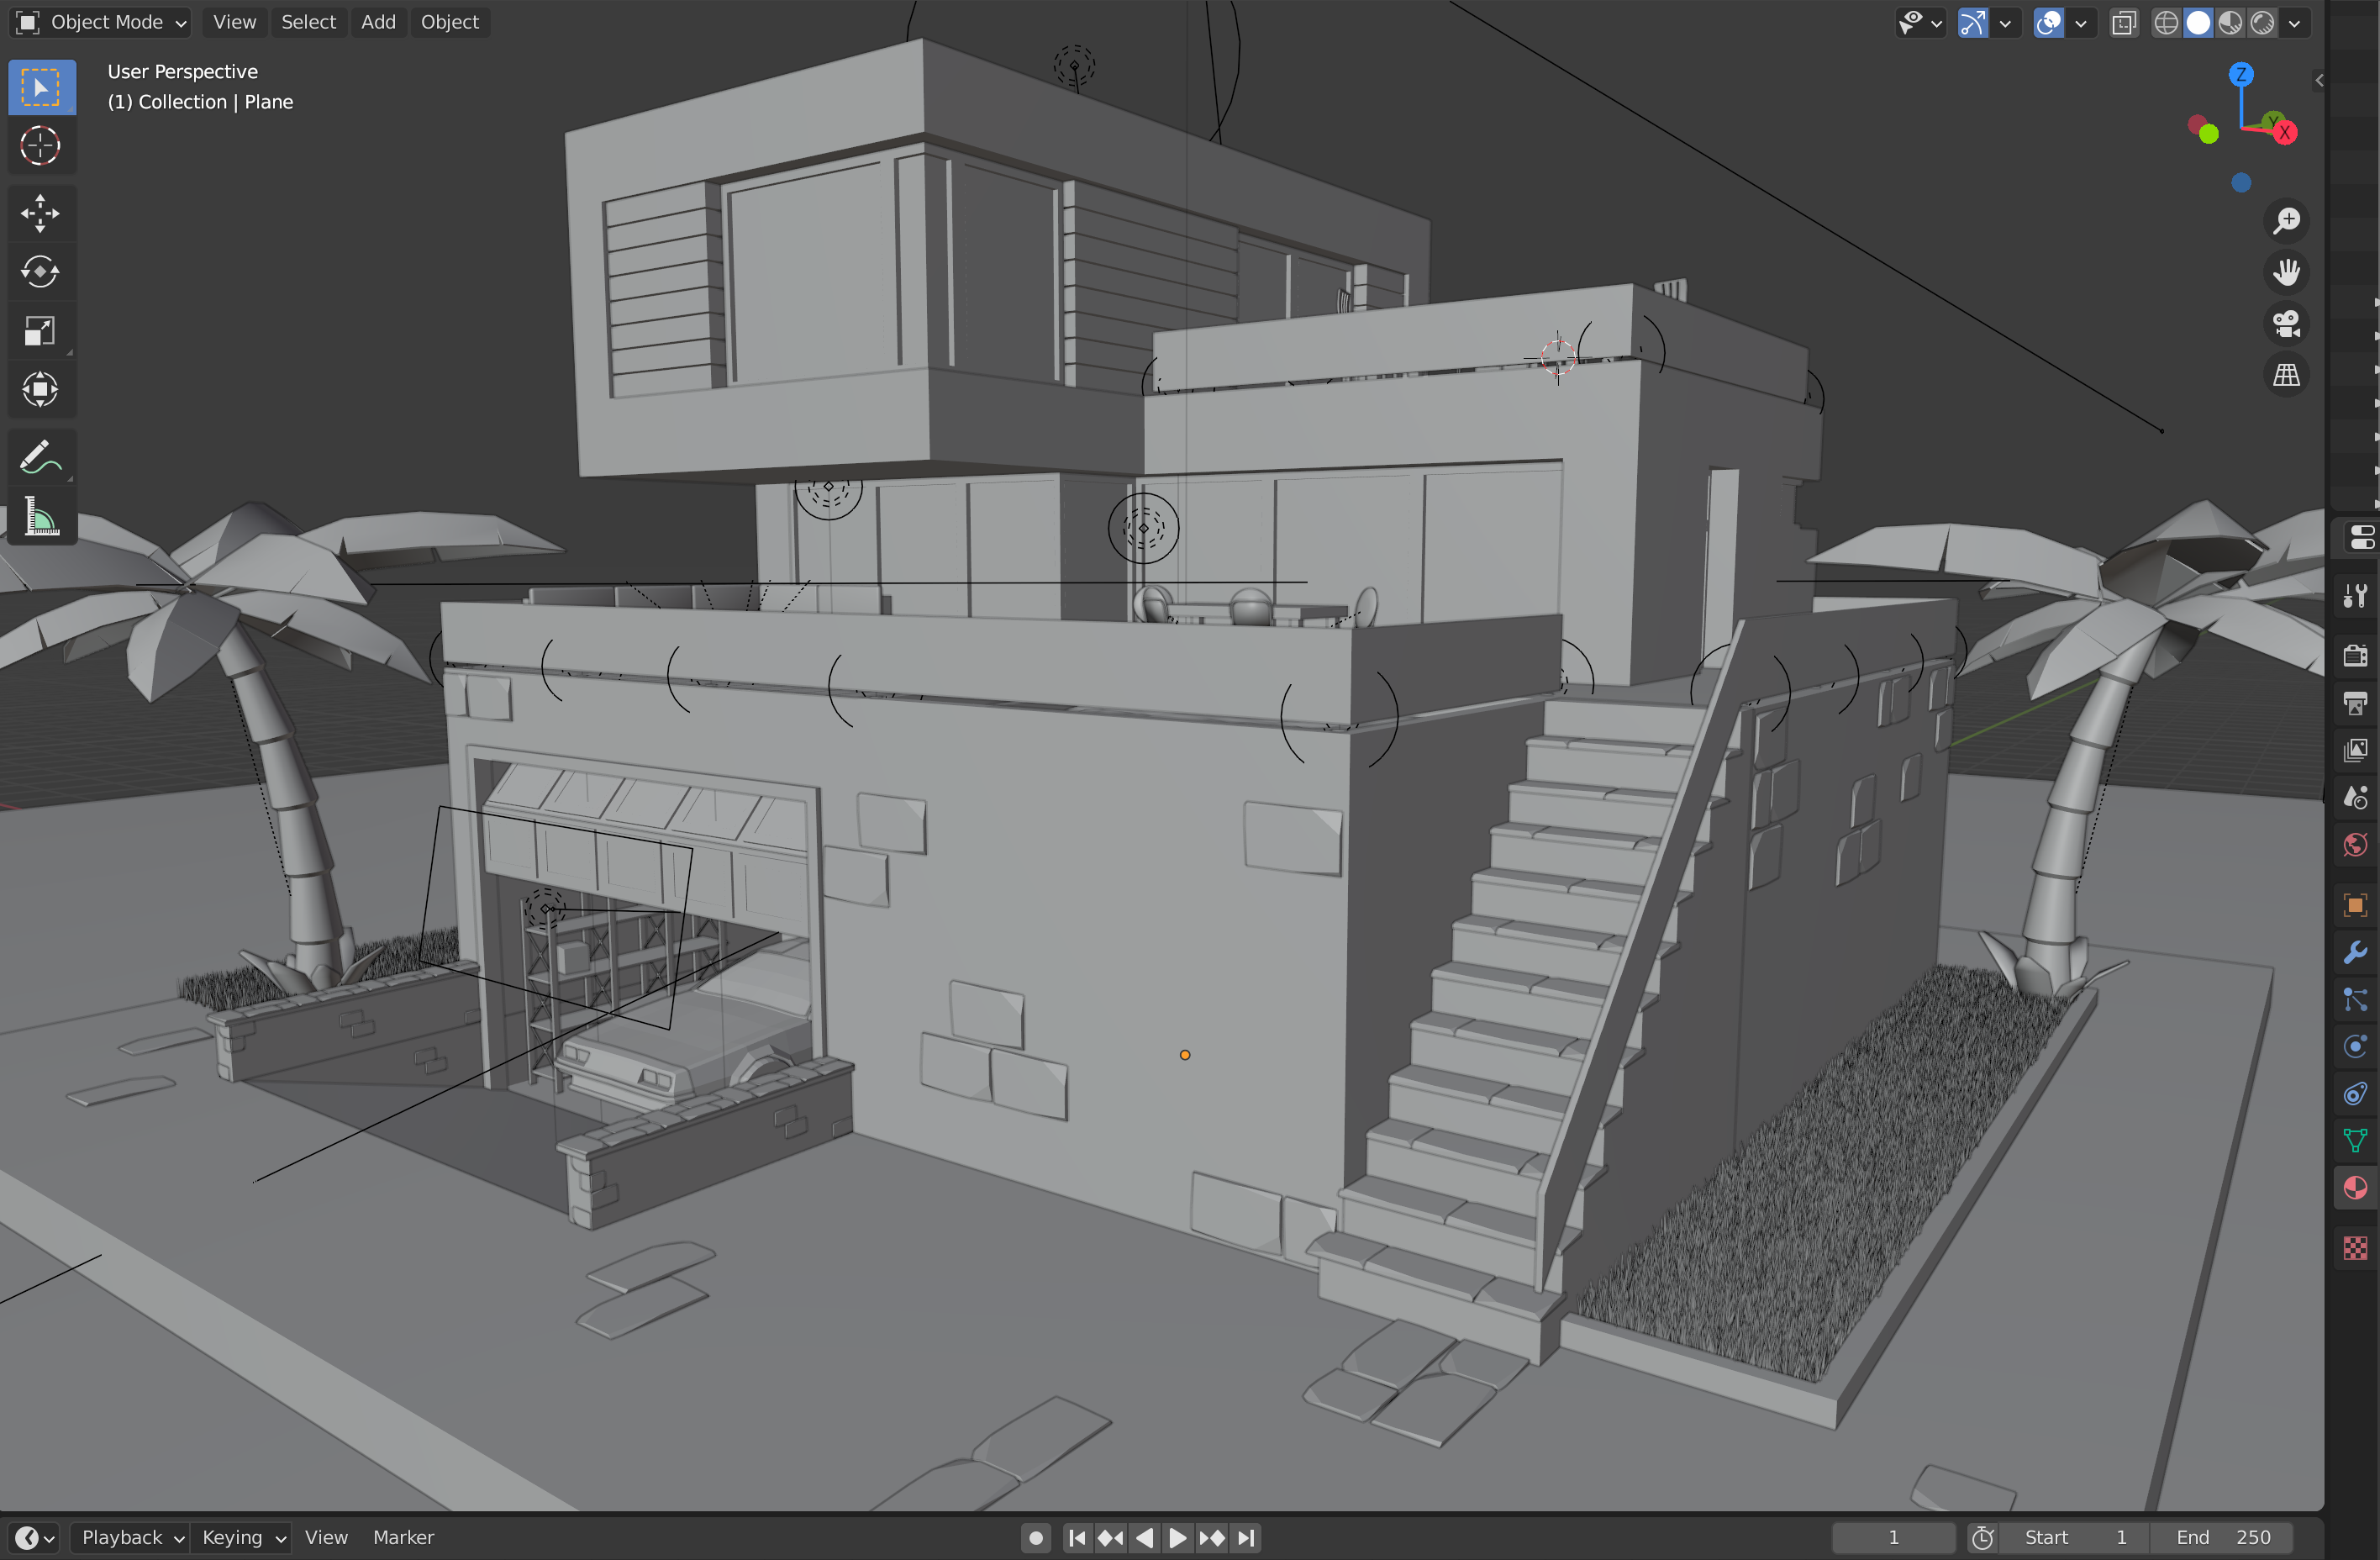Switch to Rendered viewport shading
Viewport: 2380px width, 1560px height.
click(x=2262, y=22)
